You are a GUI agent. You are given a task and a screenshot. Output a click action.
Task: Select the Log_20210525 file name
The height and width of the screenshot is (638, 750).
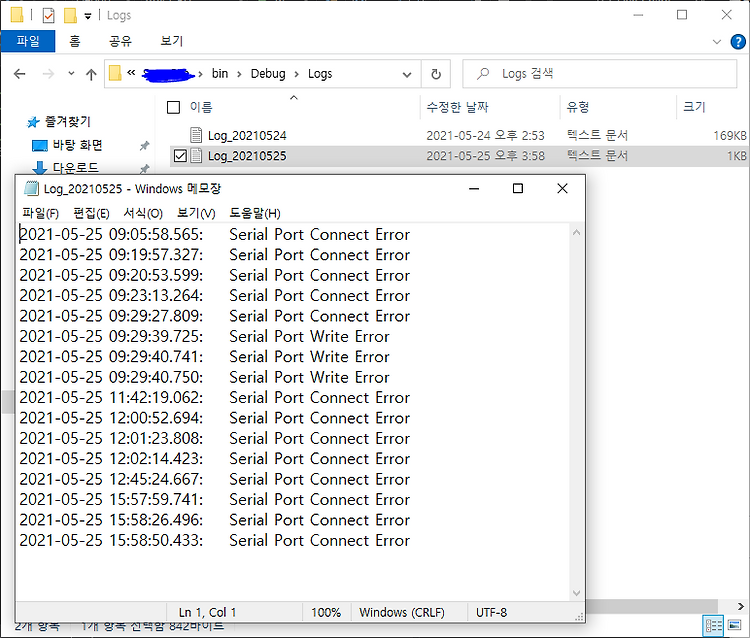[247, 156]
